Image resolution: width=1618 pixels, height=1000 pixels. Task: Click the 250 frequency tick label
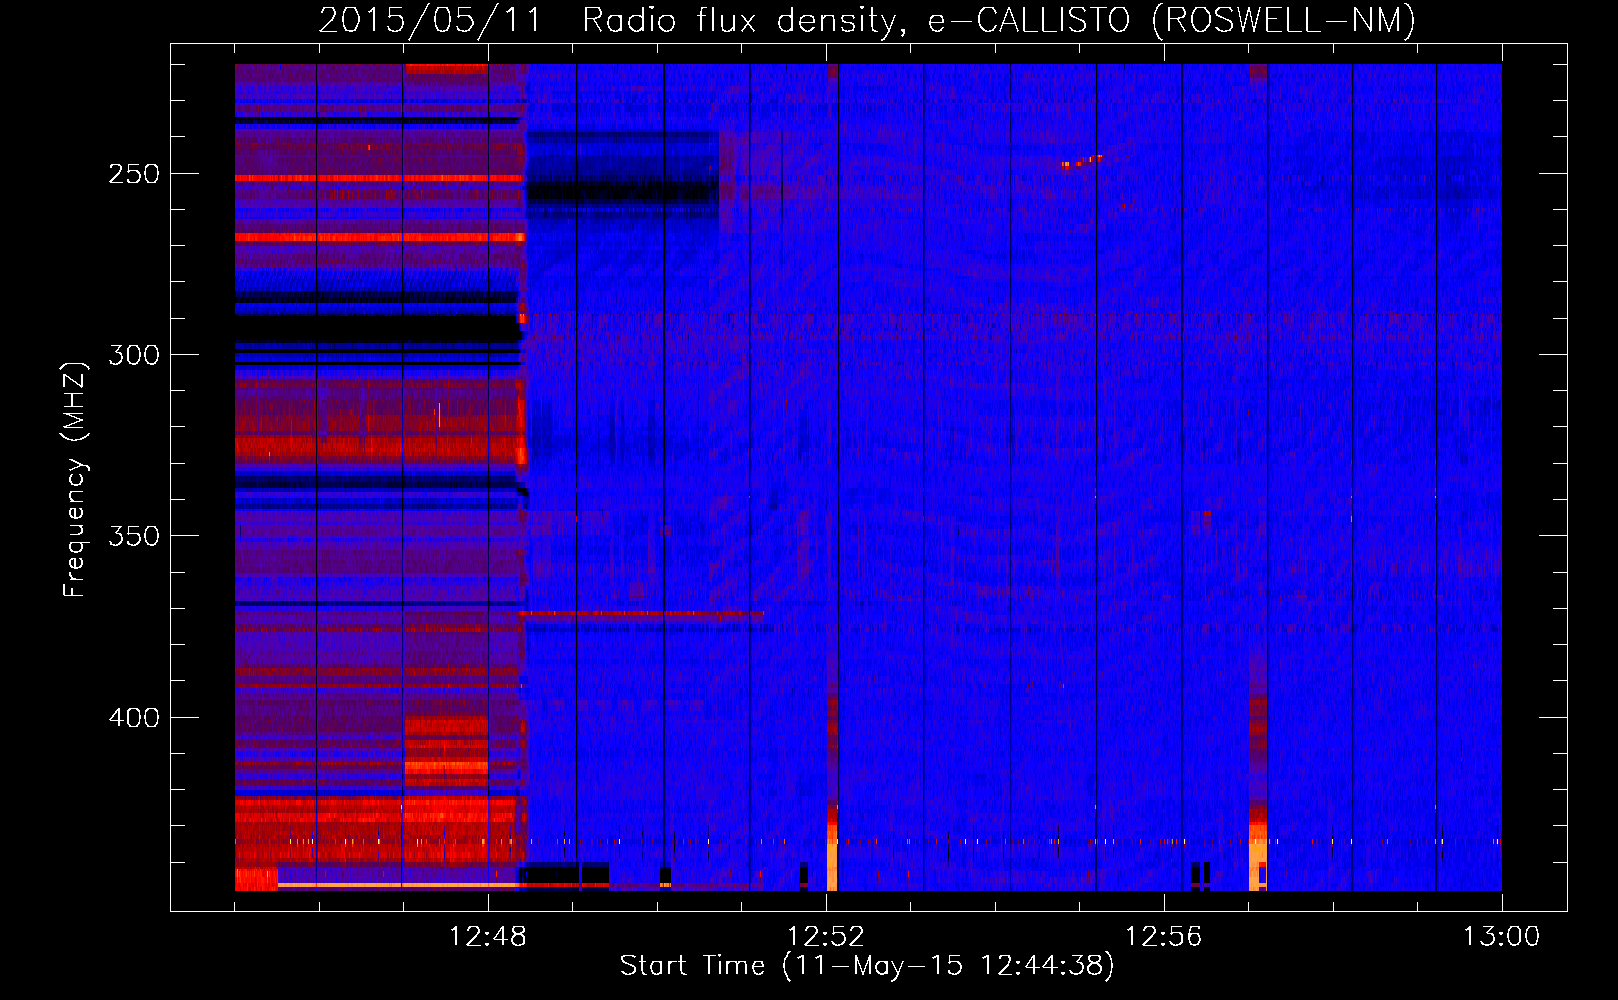pos(134,173)
